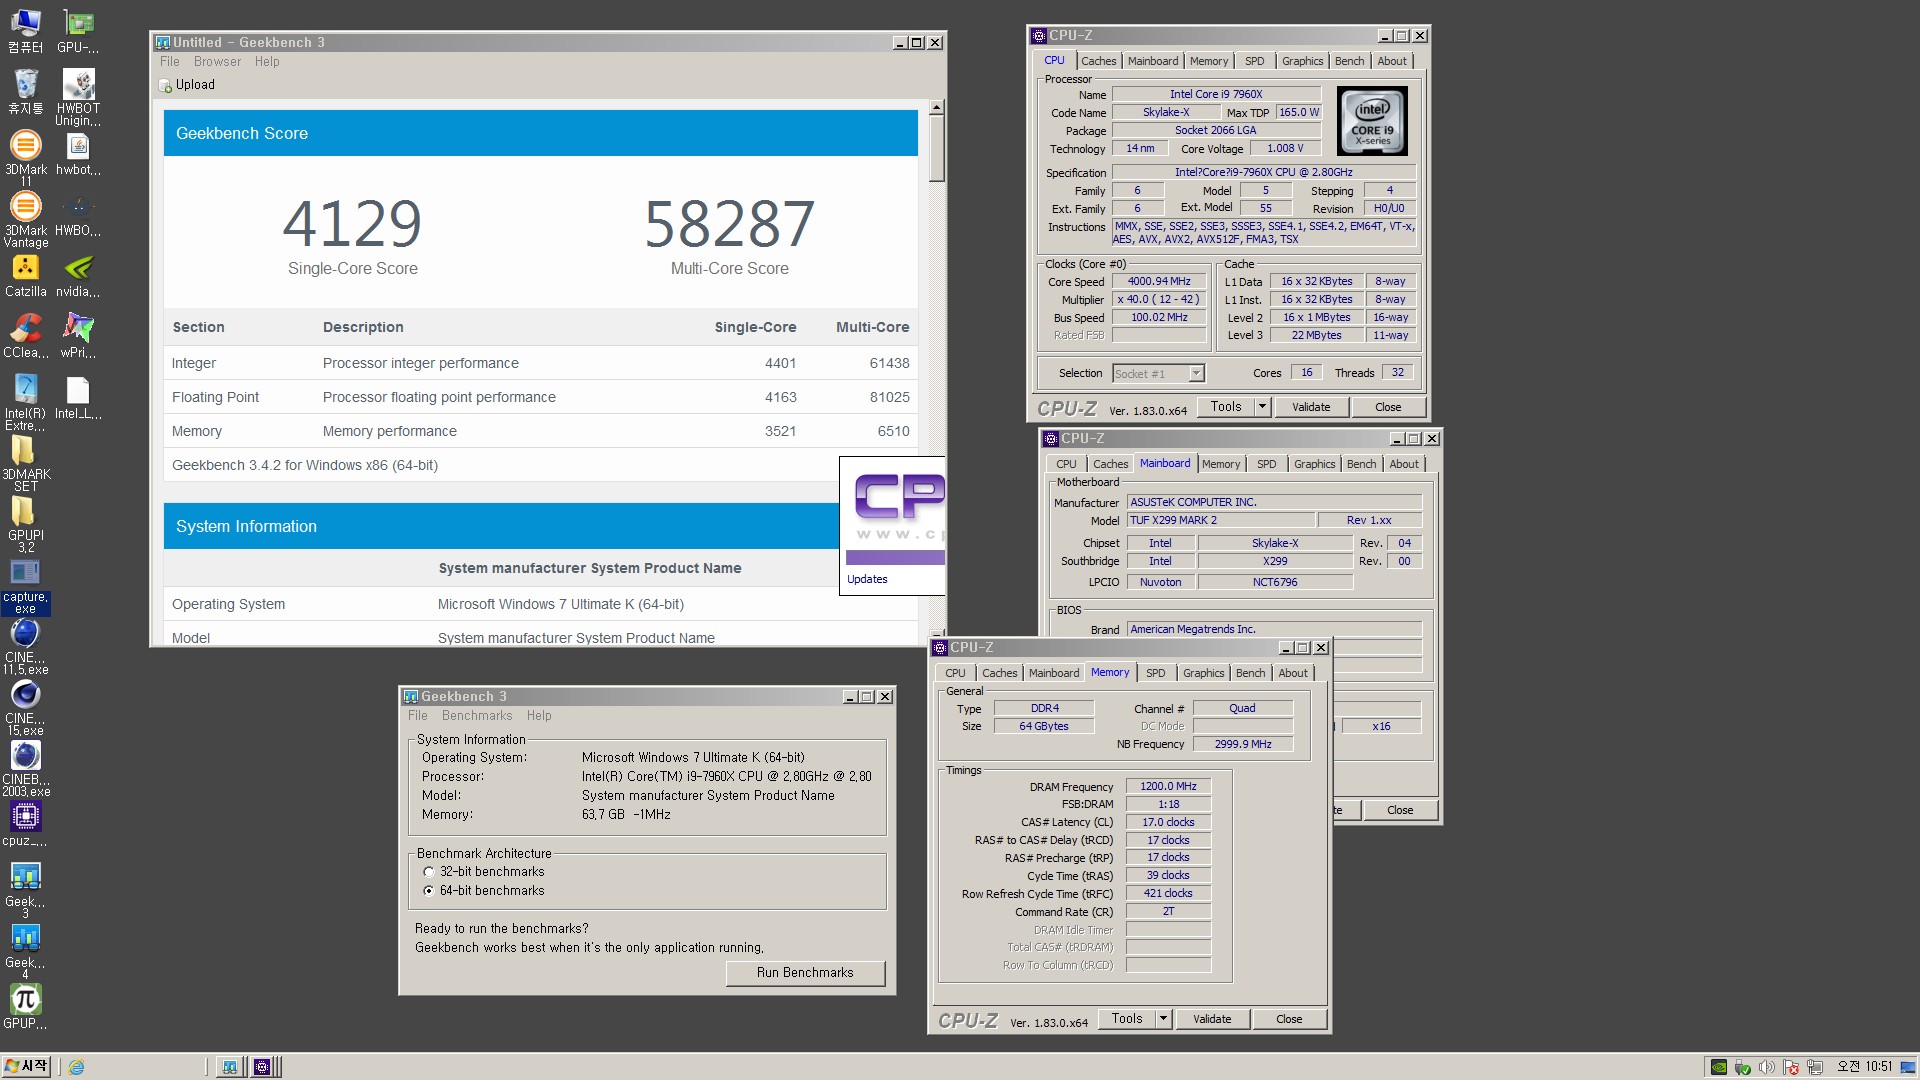The image size is (1920, 1080).
Task: Switch to About tab in CPU-Z Mainboard window
Action: [1403, 464]
